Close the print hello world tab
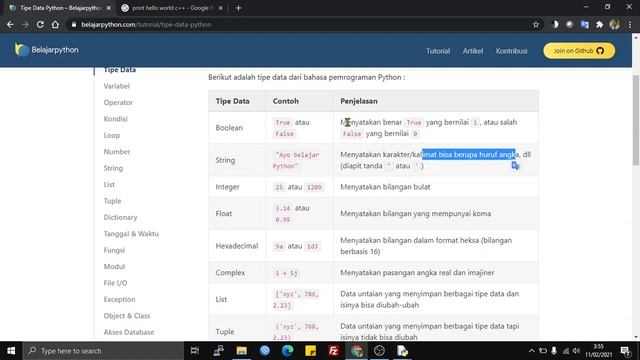Image resolution: width=640 pixels, height=360 pixels. tap(220, 8)
